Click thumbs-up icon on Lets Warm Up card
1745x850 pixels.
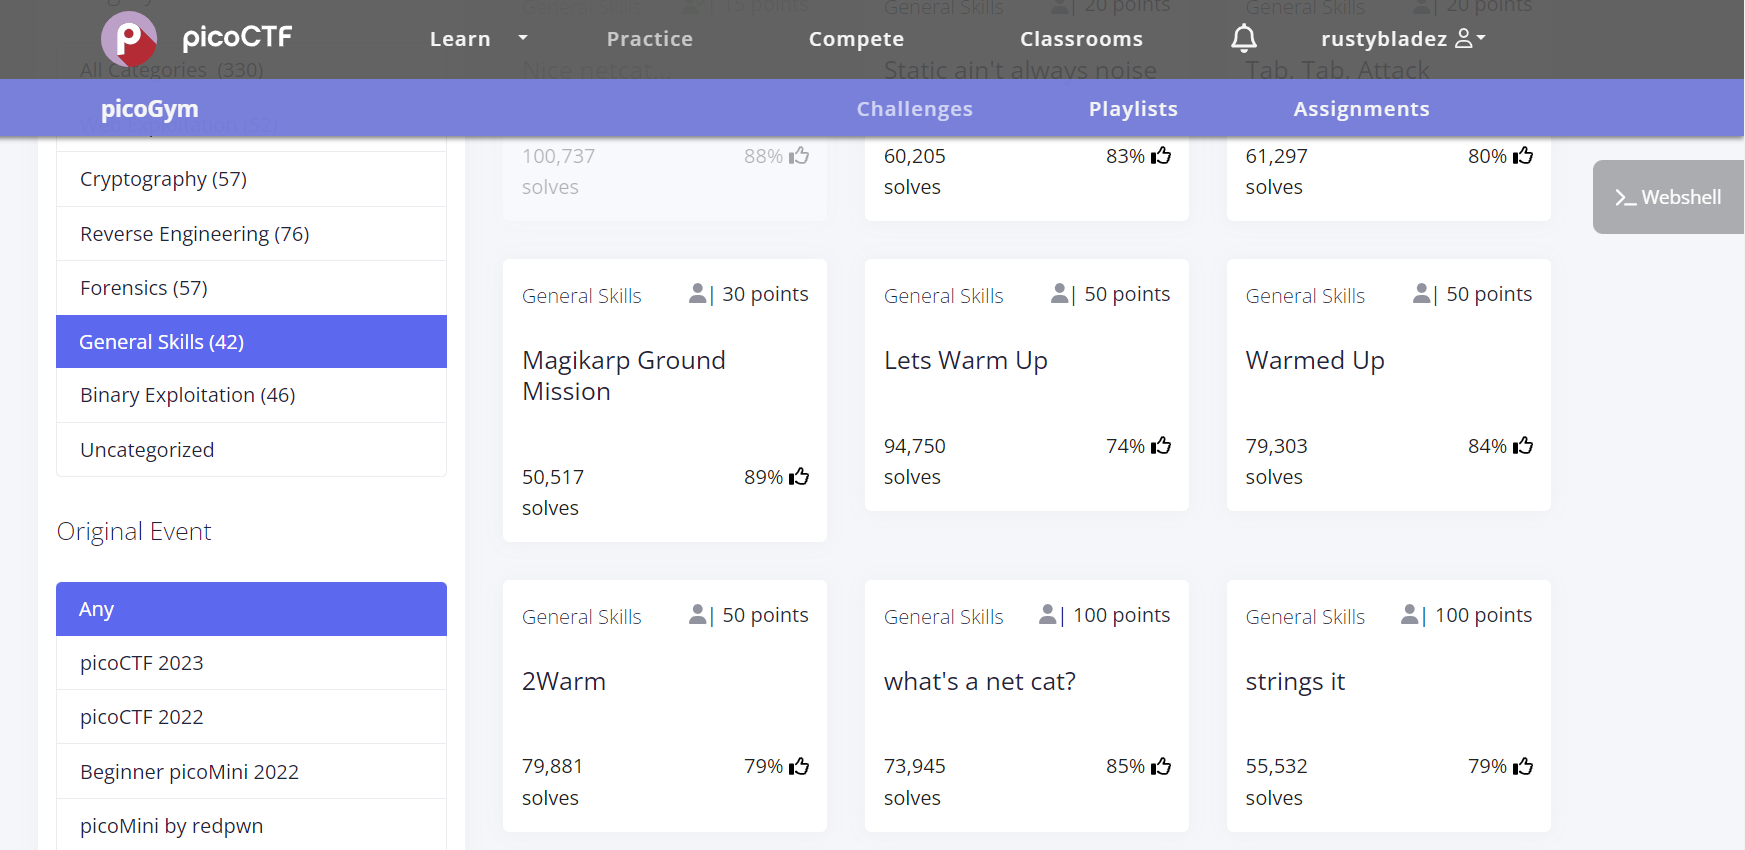coord(1161,446)
